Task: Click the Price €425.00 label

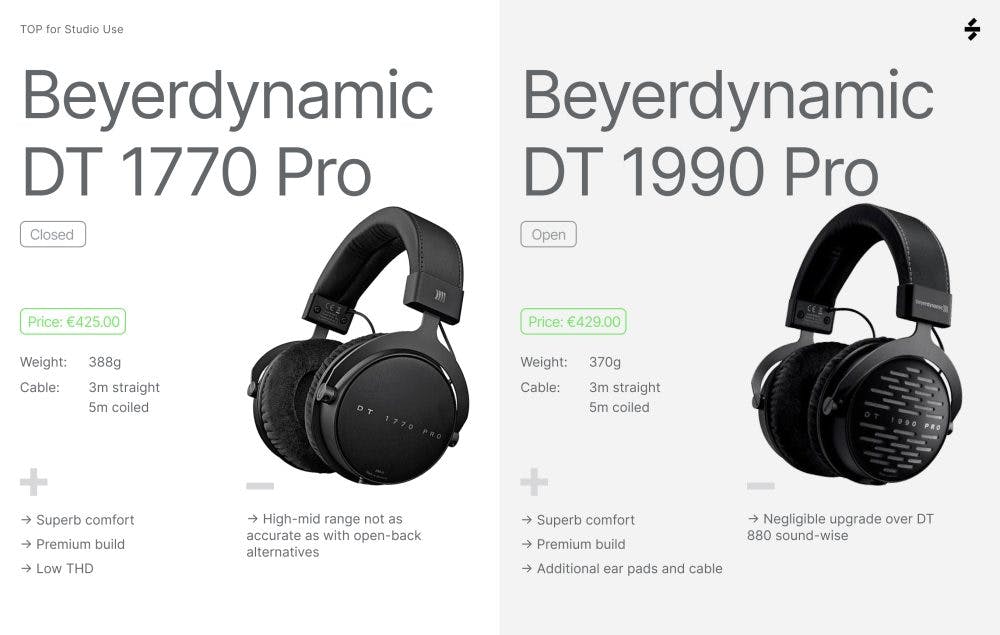Action: coord(73,321)
